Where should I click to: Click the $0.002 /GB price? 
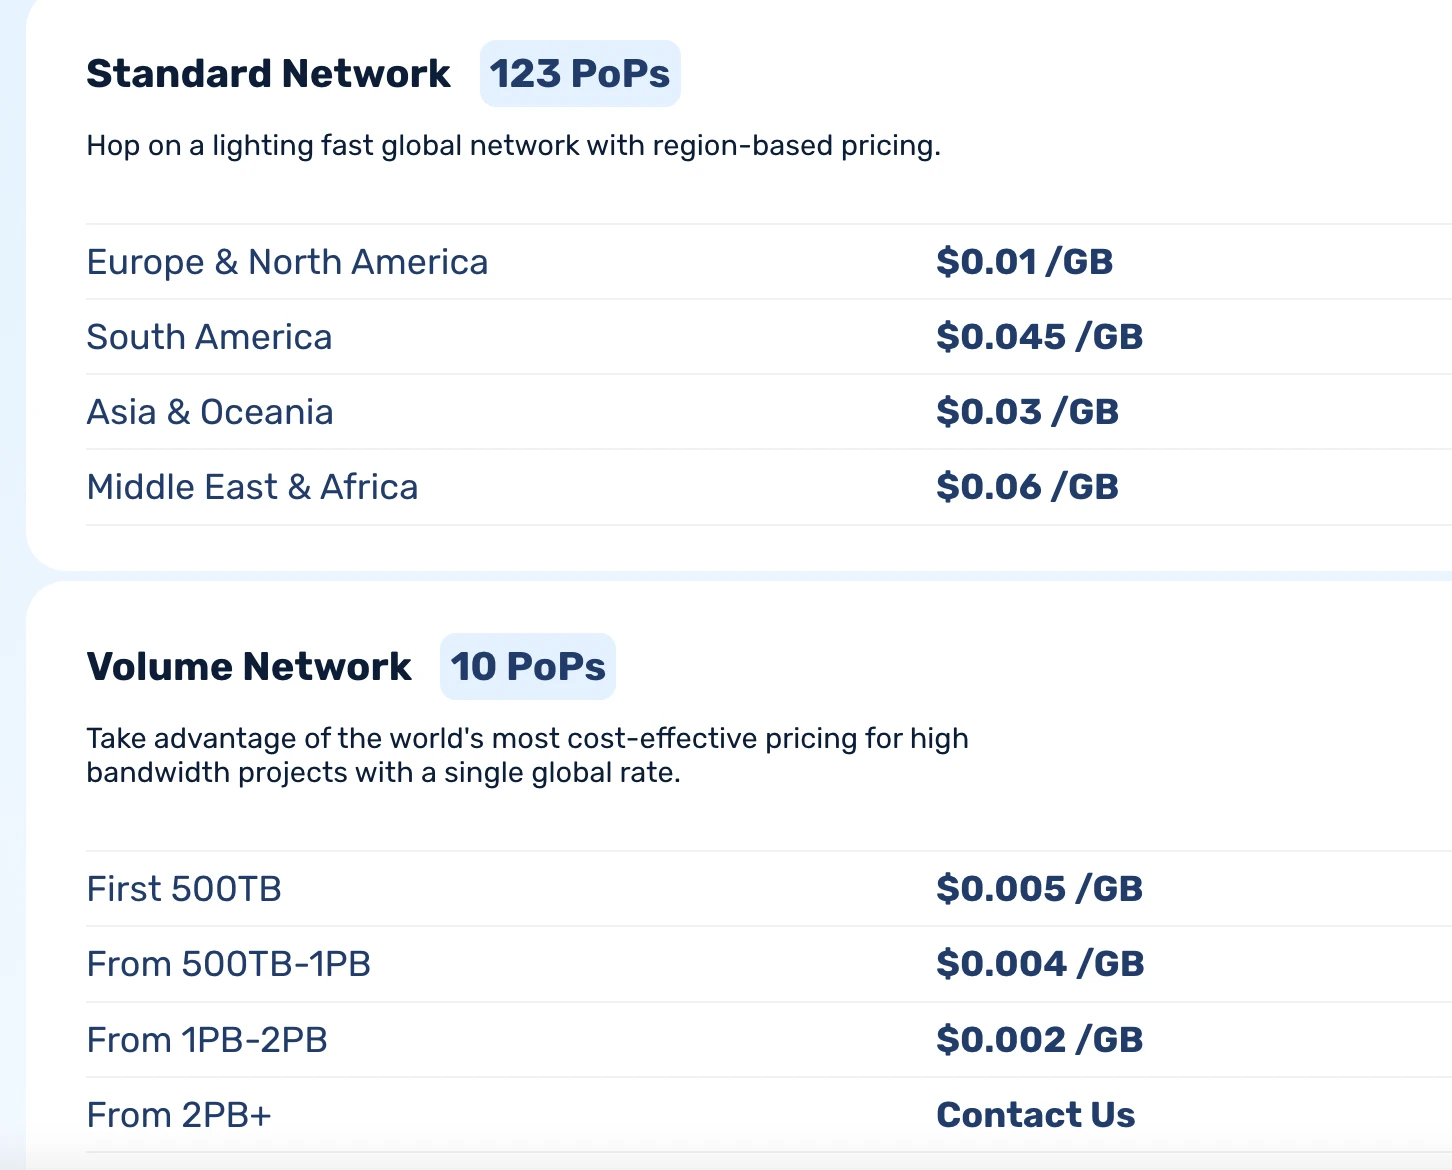point(1039,1040)
